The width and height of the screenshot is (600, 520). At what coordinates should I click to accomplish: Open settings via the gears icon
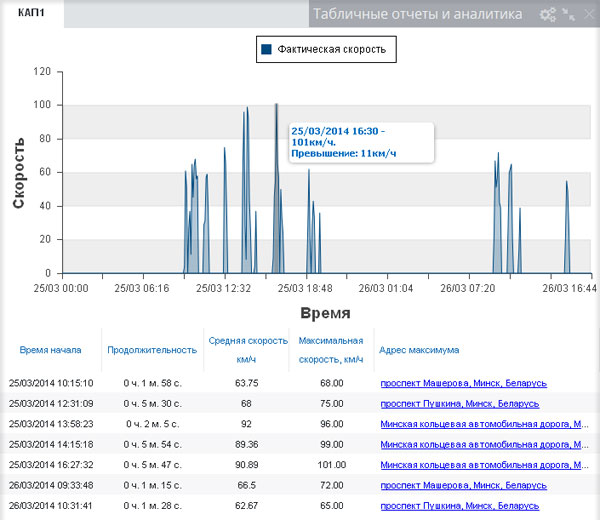pos(547,15)
